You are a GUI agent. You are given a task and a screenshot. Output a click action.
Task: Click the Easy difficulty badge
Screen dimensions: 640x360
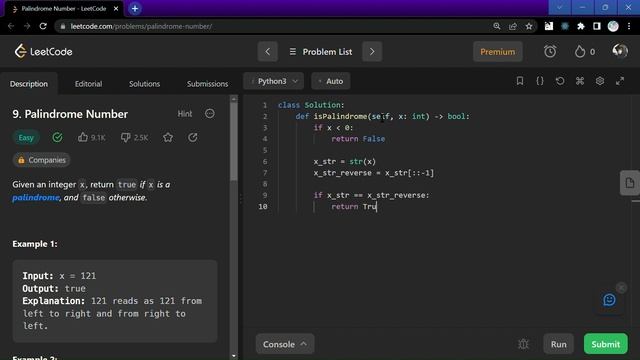tap(26, 138)
